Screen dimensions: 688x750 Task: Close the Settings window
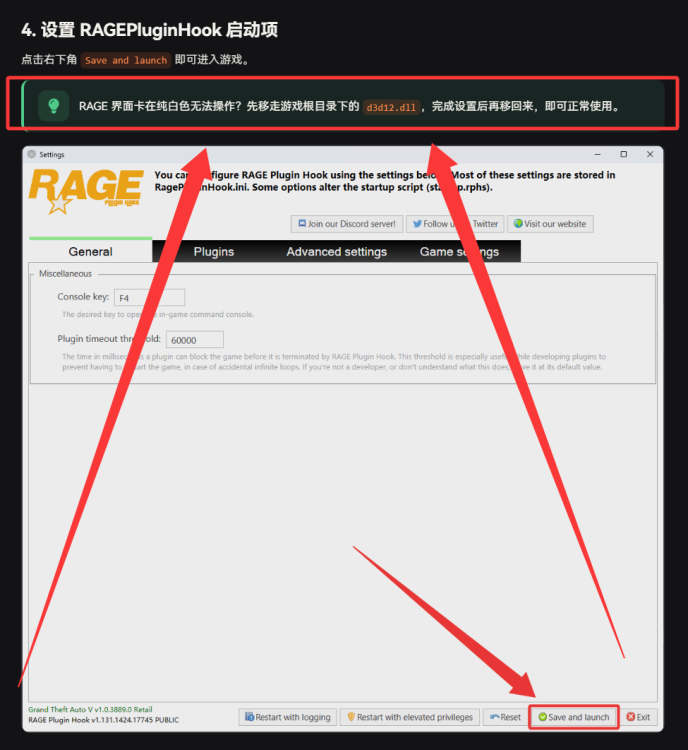point(650,154)
